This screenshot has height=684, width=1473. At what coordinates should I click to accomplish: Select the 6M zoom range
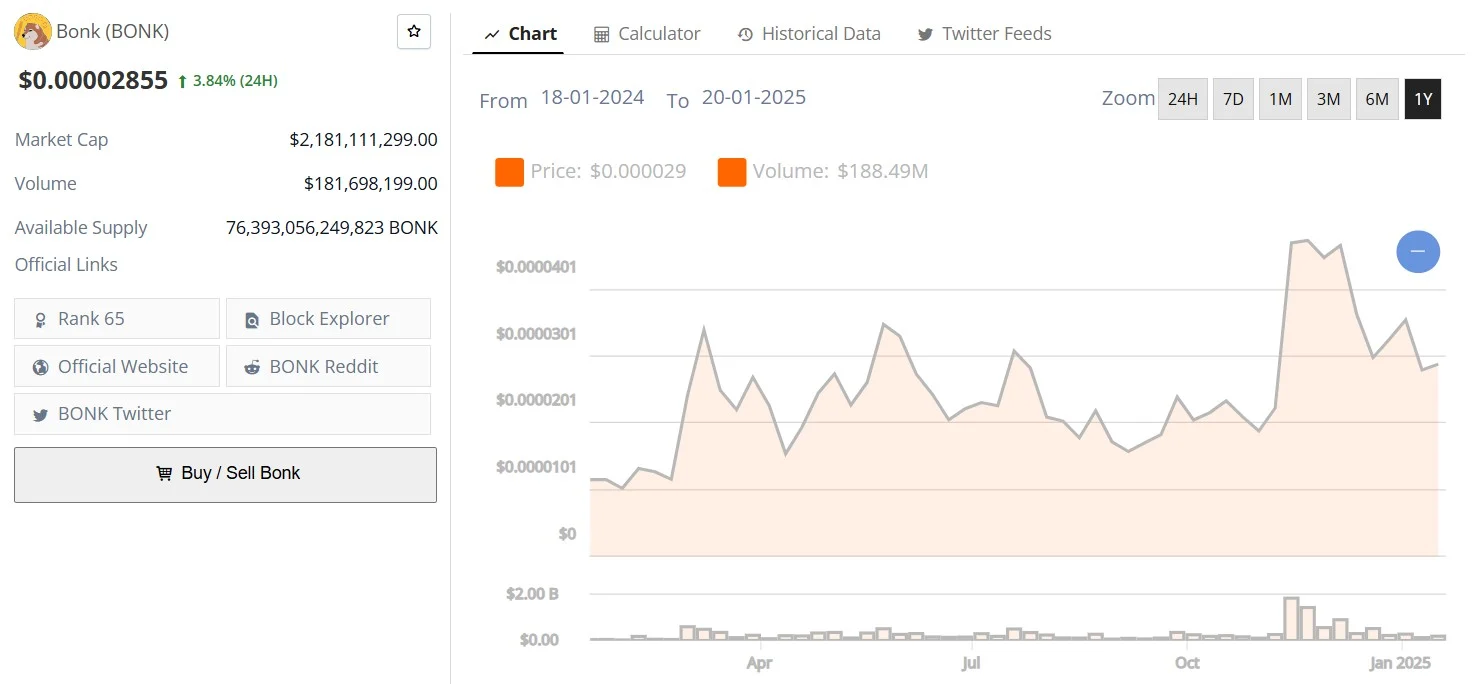coord(1377,99)
